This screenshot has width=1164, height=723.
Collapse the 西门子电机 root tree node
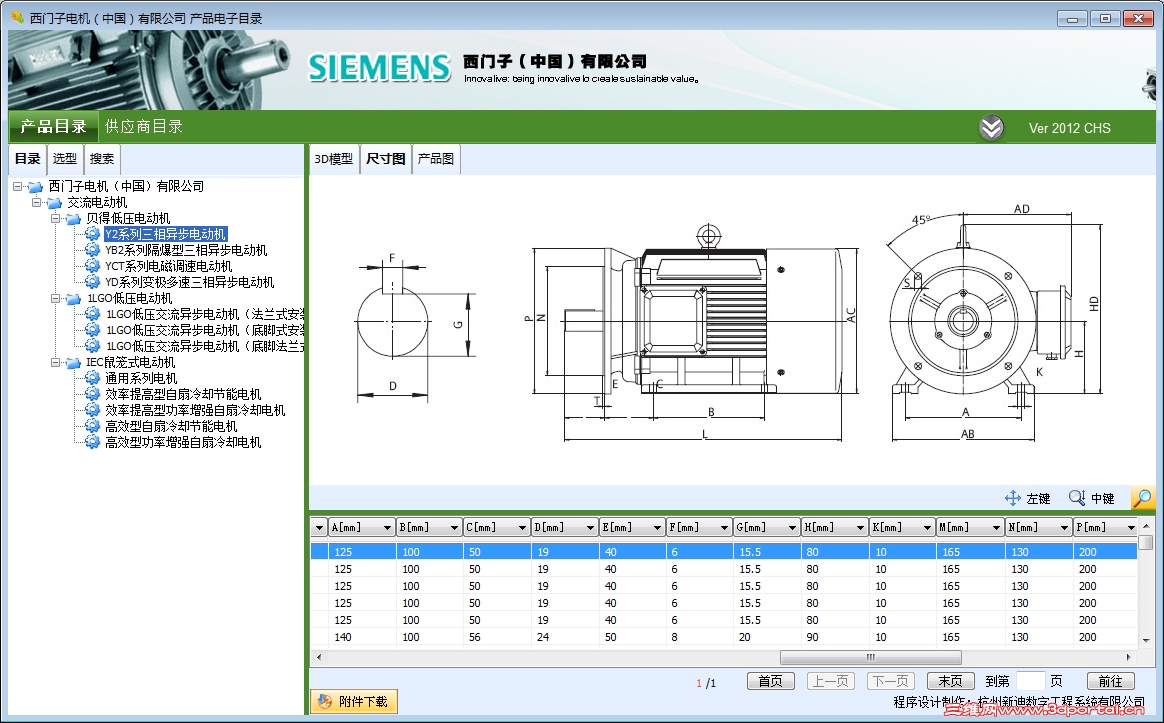click(x=17, y=186)
